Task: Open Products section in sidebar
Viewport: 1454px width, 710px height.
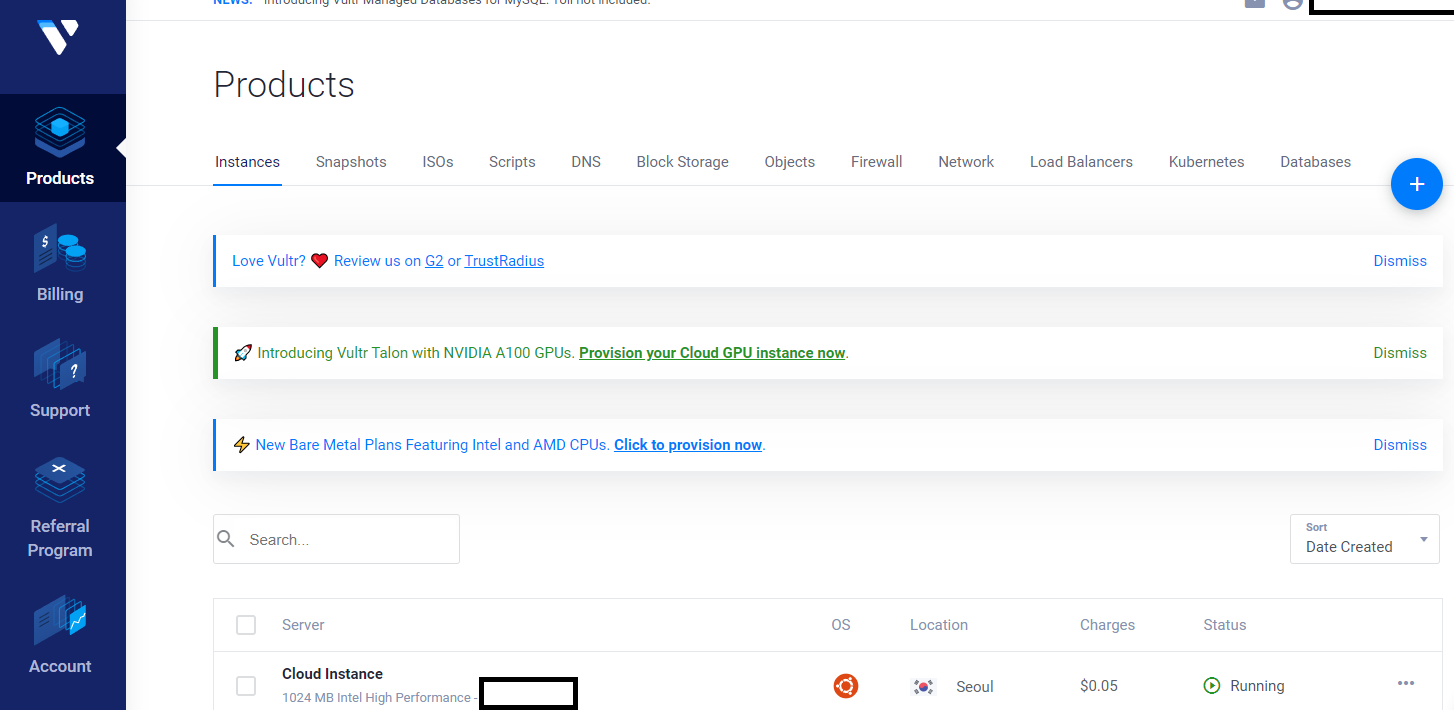Action: [60, 148]
